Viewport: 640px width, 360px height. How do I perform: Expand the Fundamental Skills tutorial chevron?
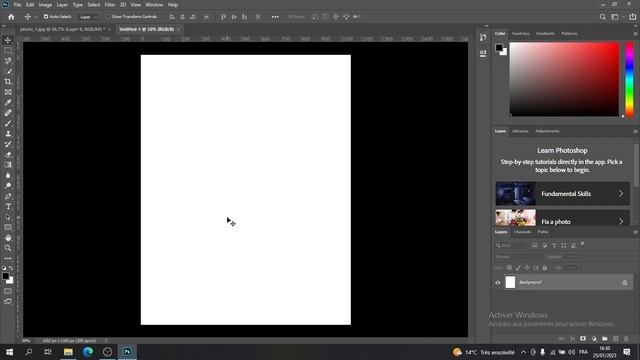pos(621,193)
